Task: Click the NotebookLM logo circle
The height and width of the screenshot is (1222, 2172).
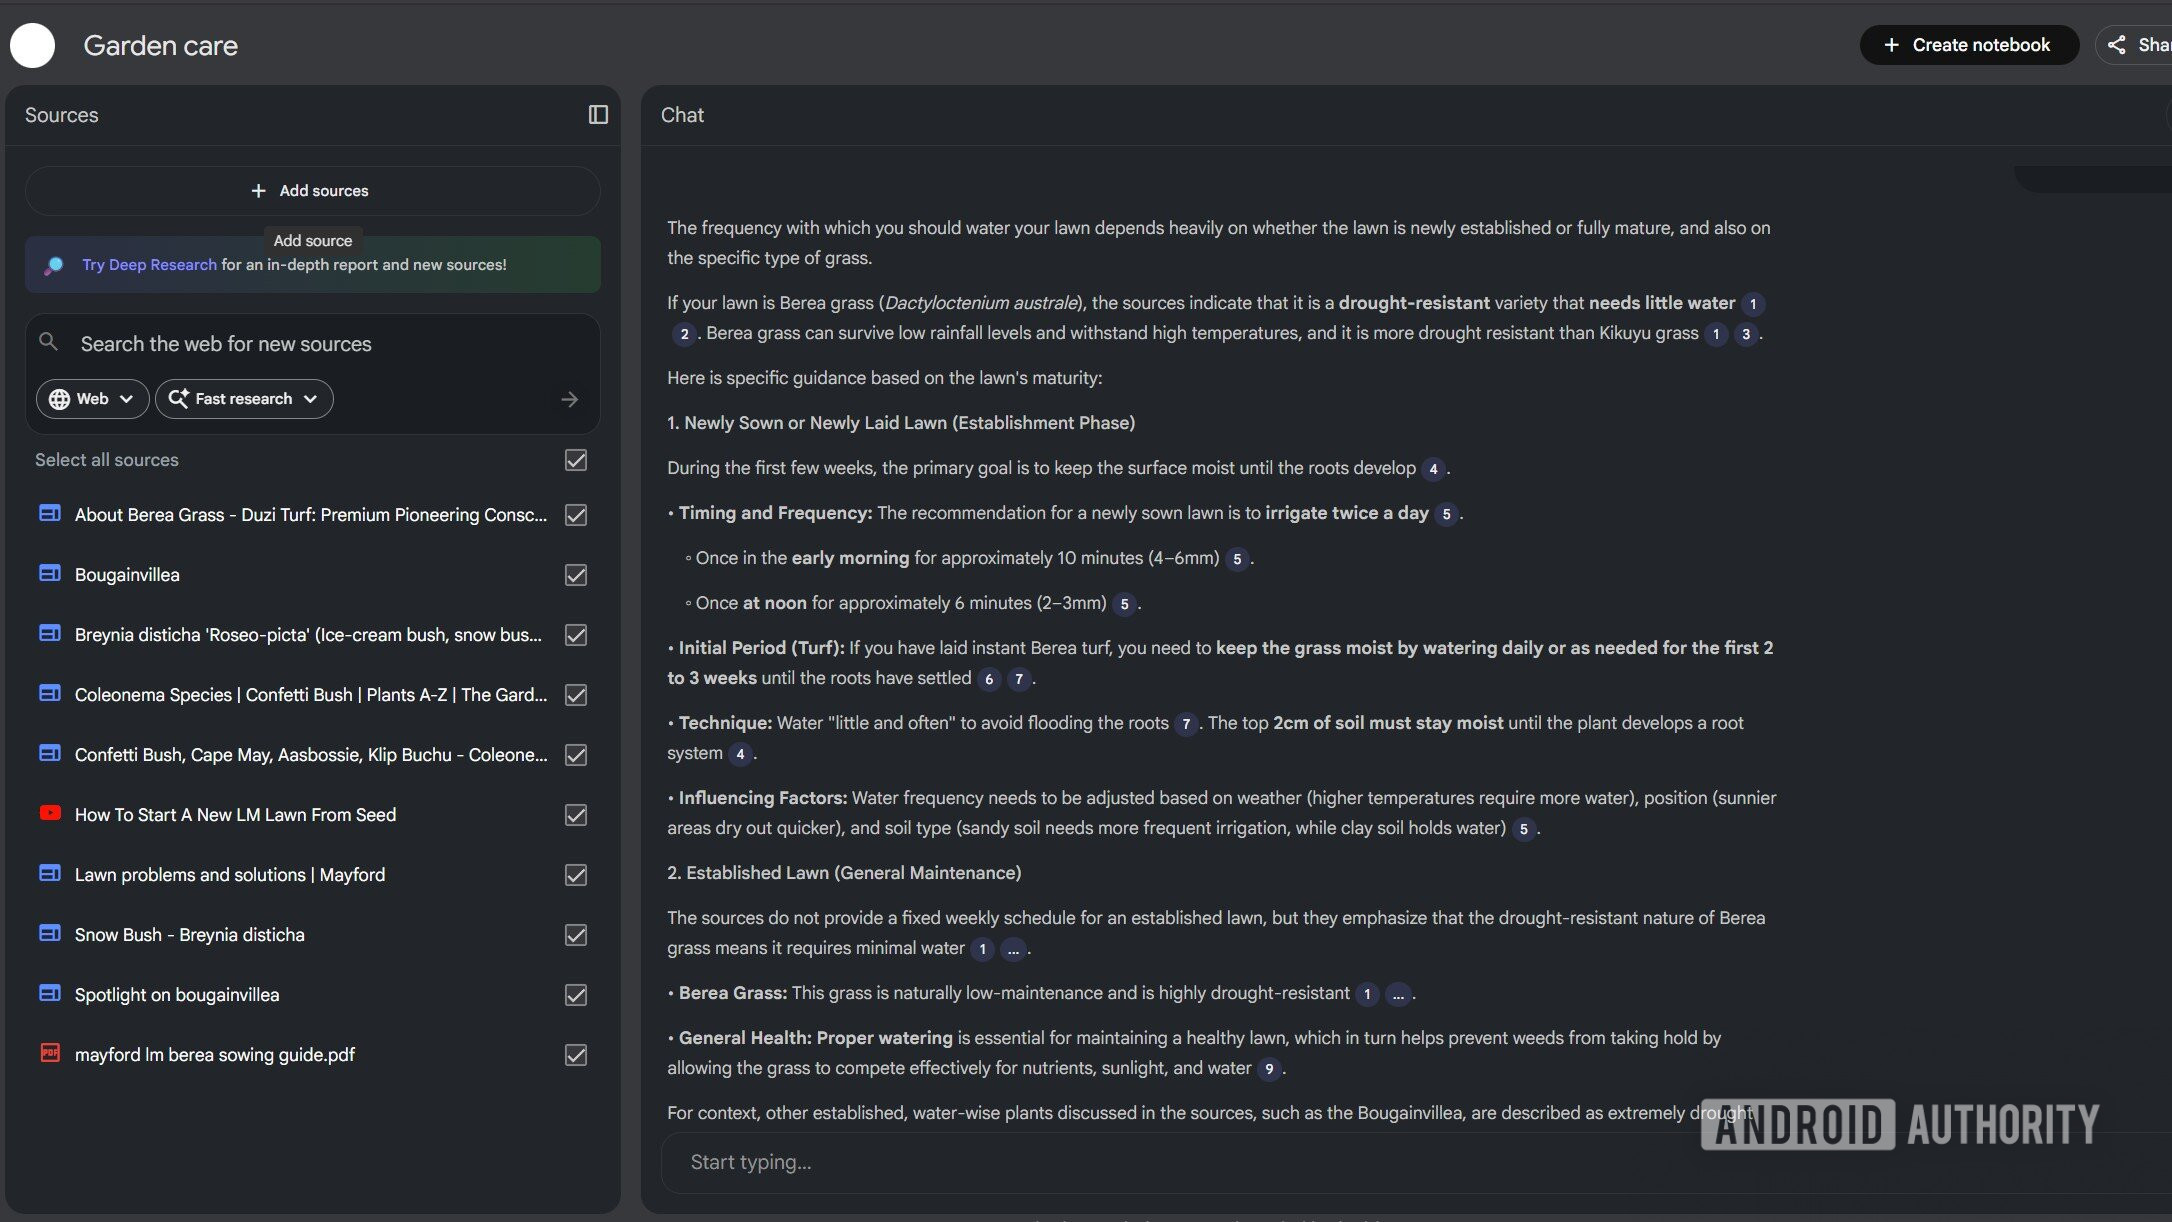Action: (x=32, y=46)
